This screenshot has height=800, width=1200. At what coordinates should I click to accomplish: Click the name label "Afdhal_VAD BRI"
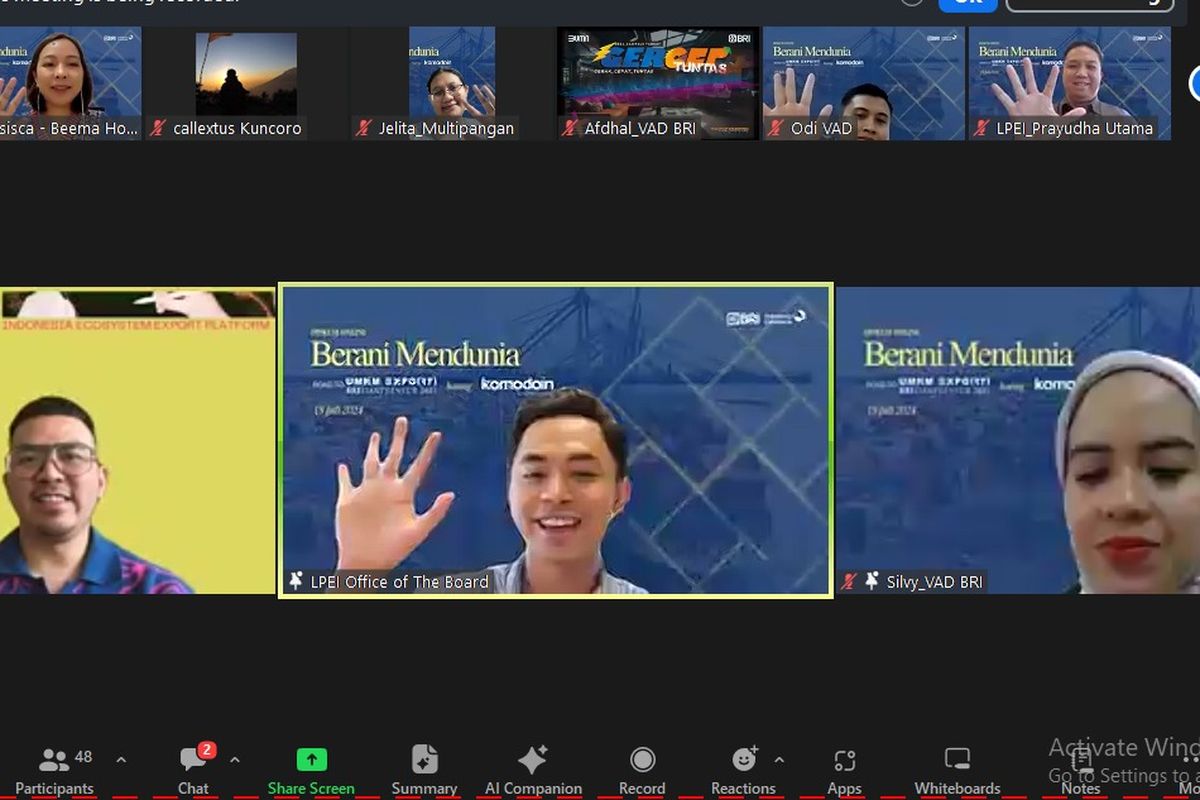(640, 128)
